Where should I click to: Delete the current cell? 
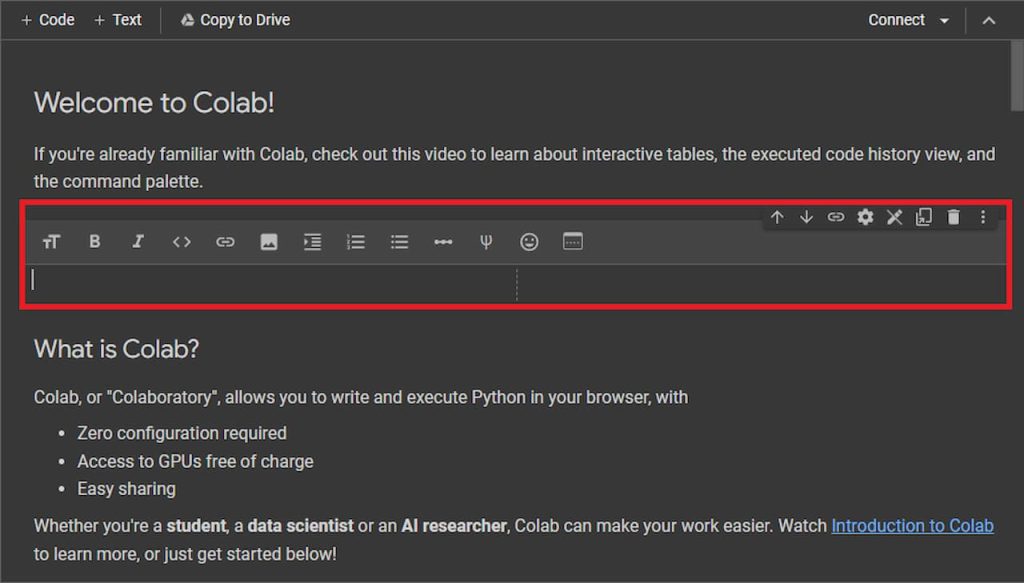(953, 217)
